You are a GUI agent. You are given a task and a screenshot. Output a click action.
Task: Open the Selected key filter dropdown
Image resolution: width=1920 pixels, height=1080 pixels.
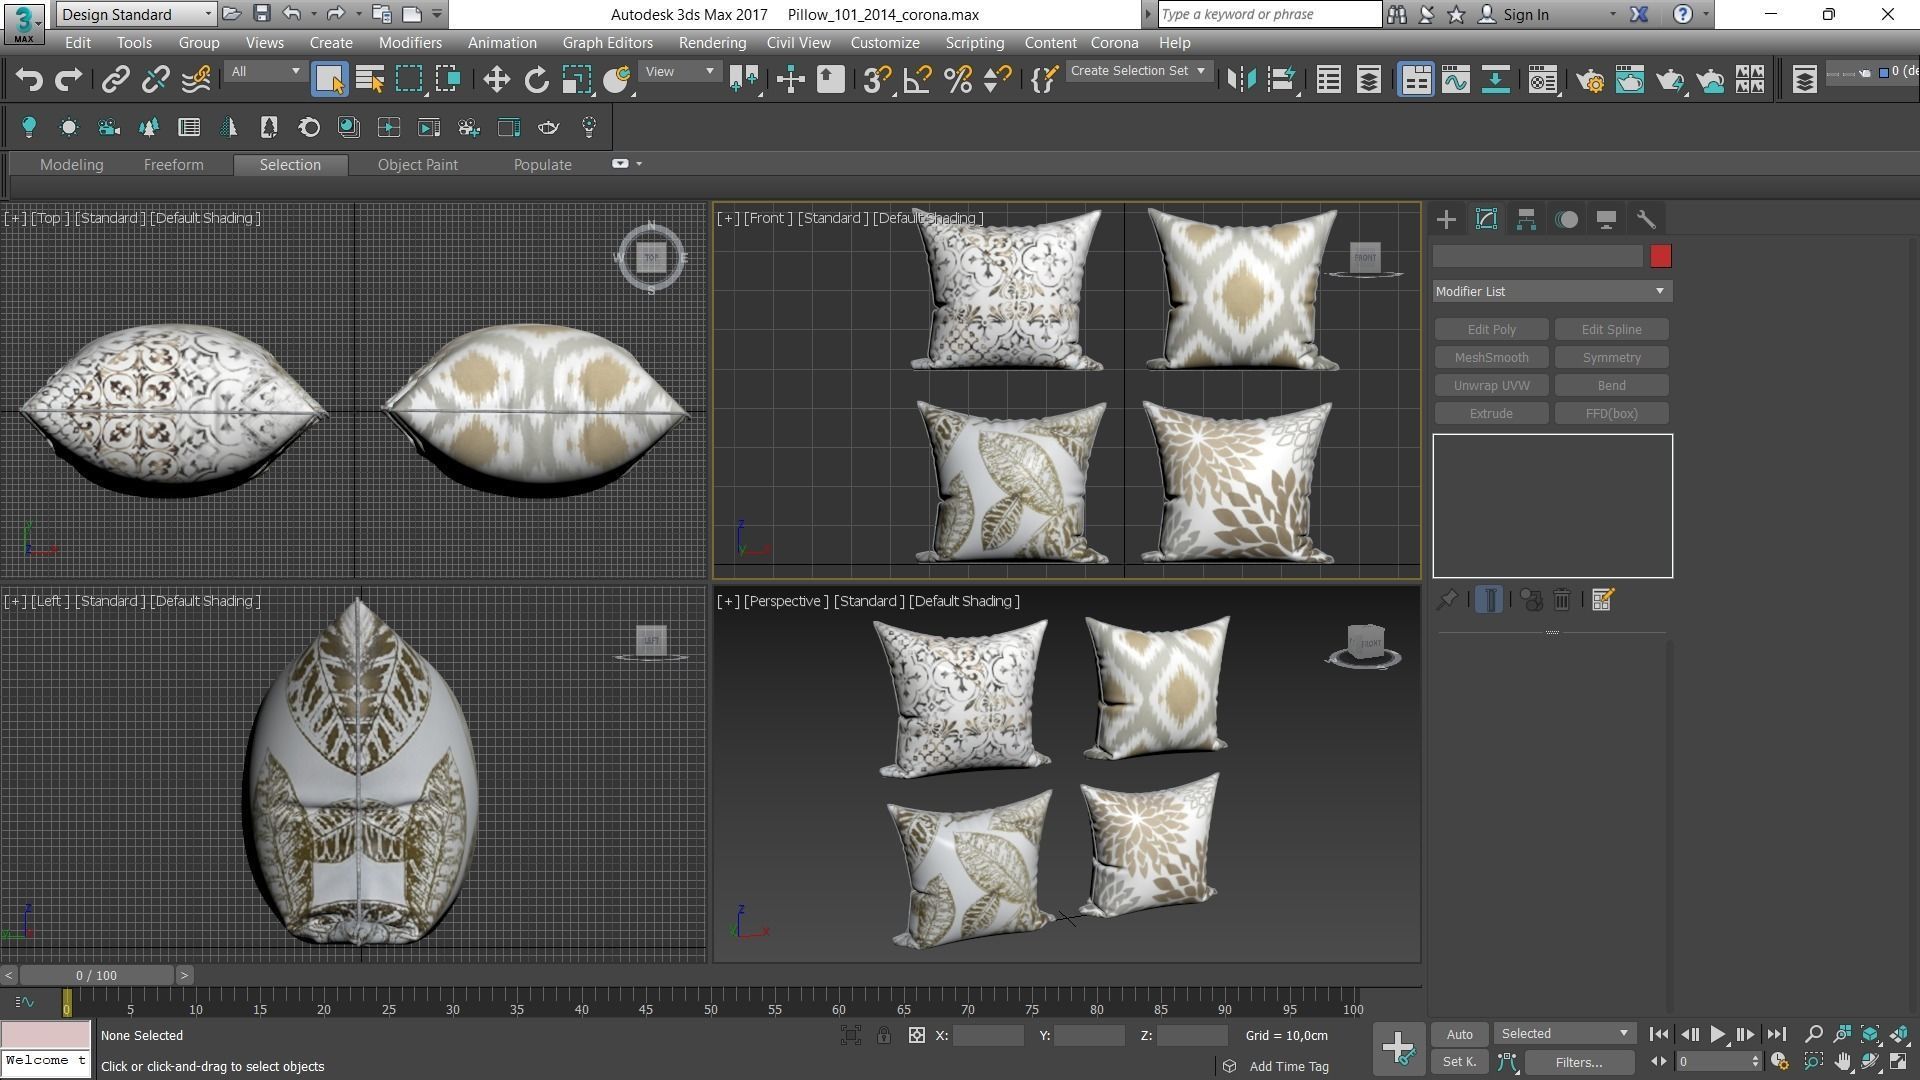pyautogui.click(x=1564, y=1034)
